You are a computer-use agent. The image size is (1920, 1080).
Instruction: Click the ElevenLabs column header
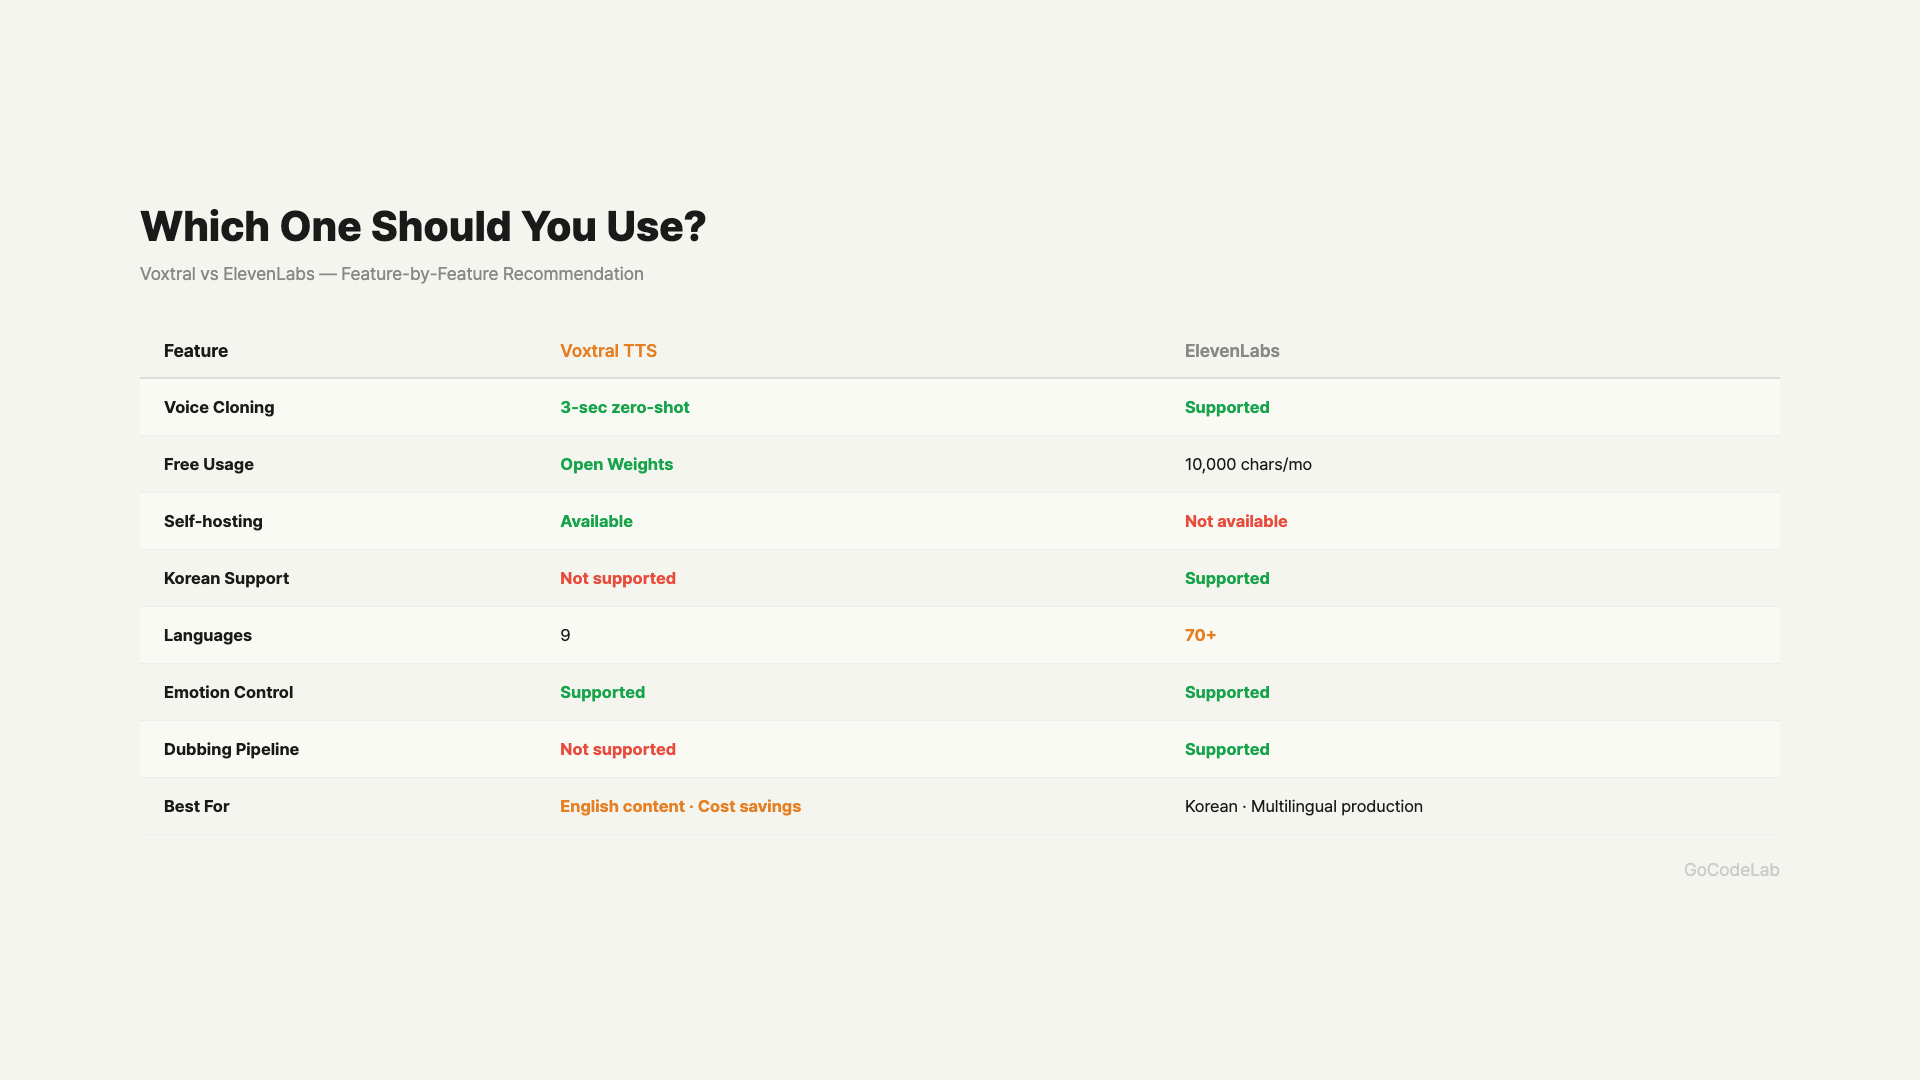pyautogui.click(x=1231, y=351)
